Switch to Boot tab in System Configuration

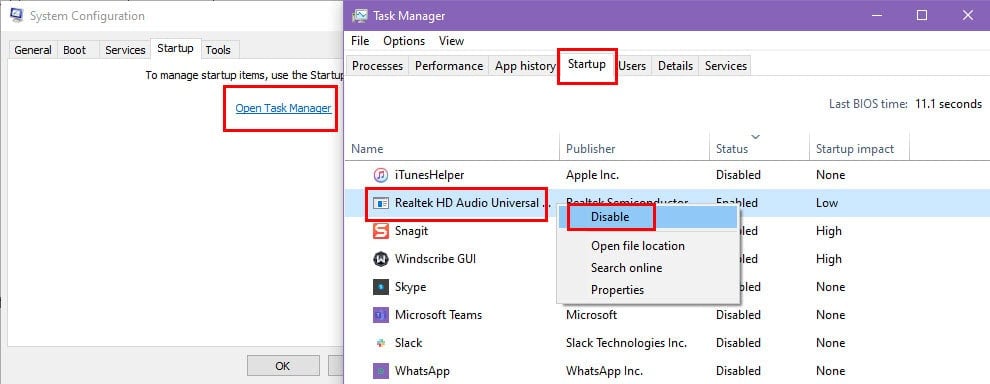click(x=75, y=50)
